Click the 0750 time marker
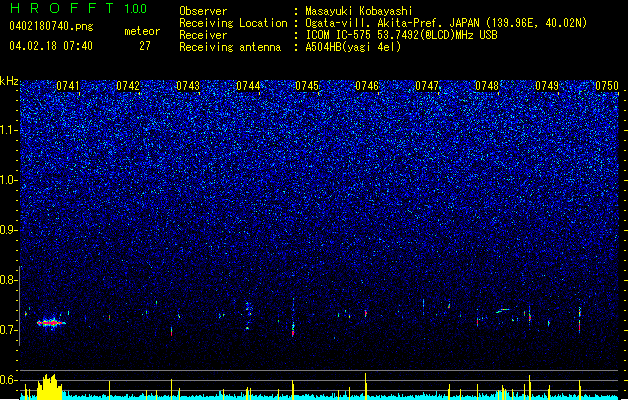 click(607, 86)
